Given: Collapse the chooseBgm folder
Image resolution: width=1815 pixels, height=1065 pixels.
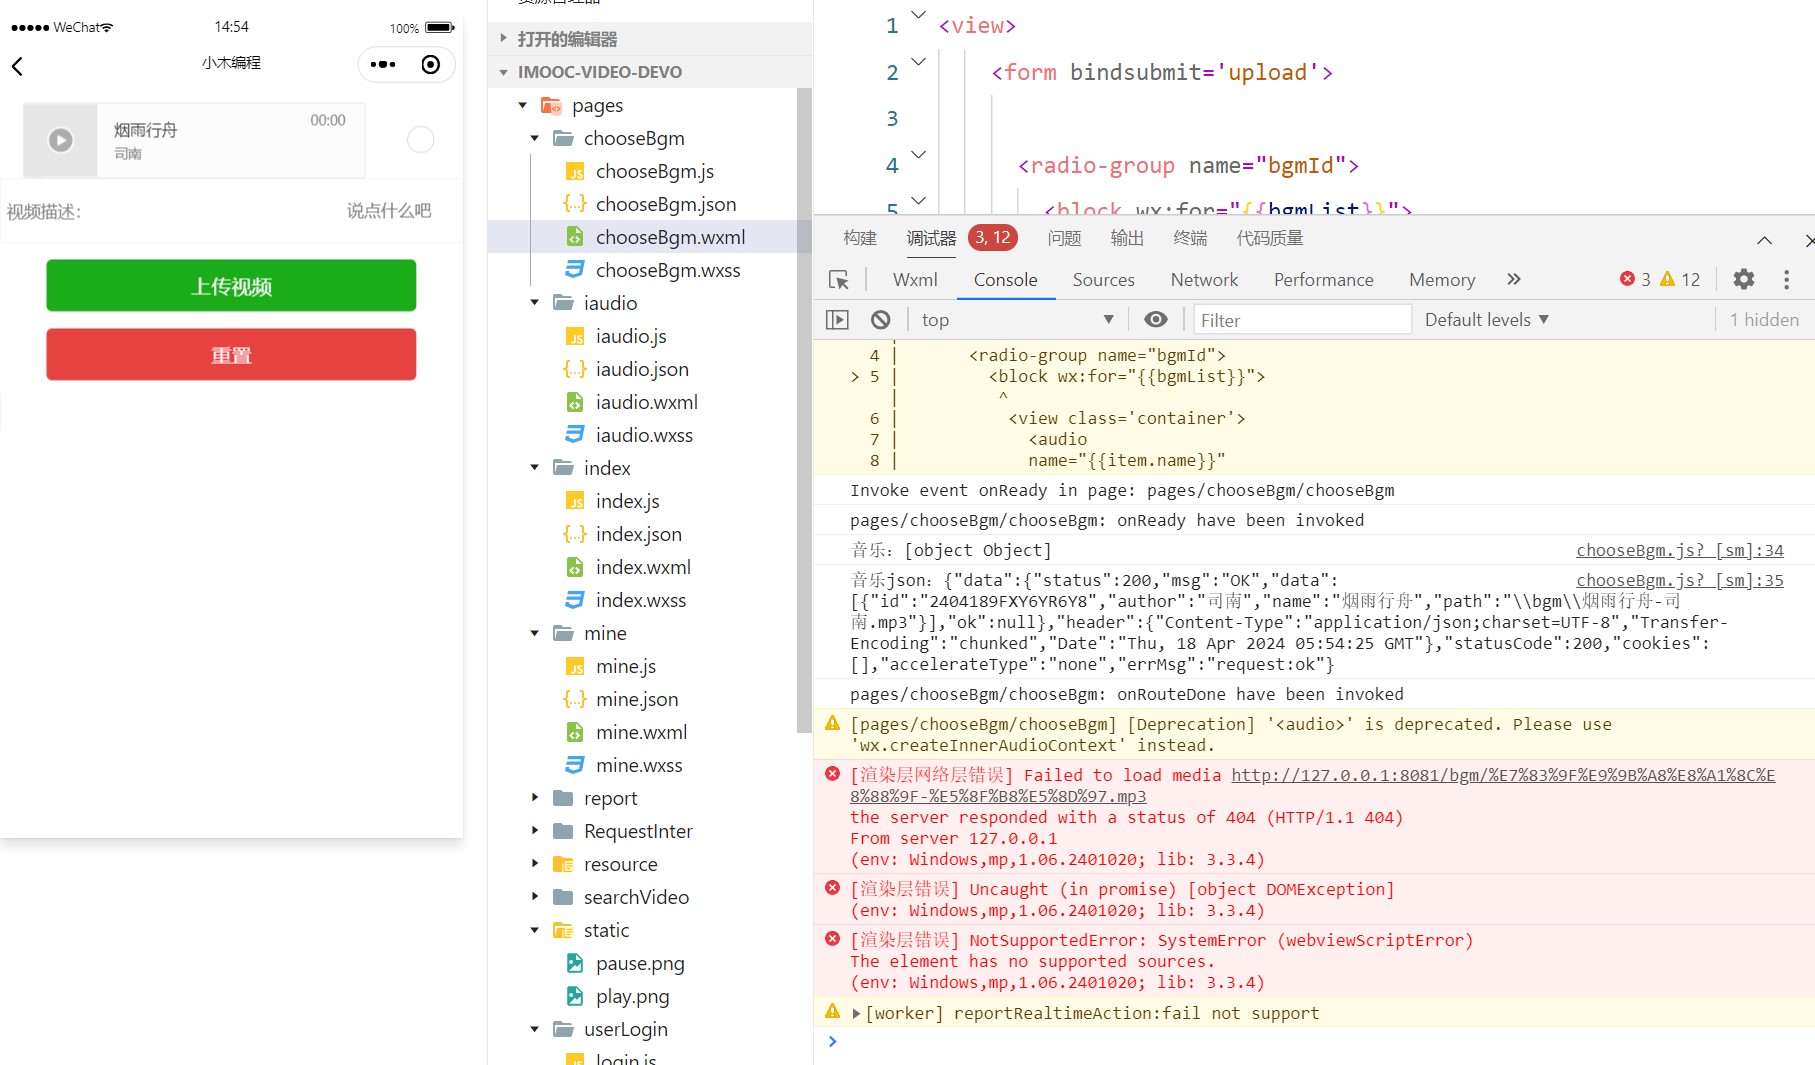Looking at the screenshot, I should point(534,138).
